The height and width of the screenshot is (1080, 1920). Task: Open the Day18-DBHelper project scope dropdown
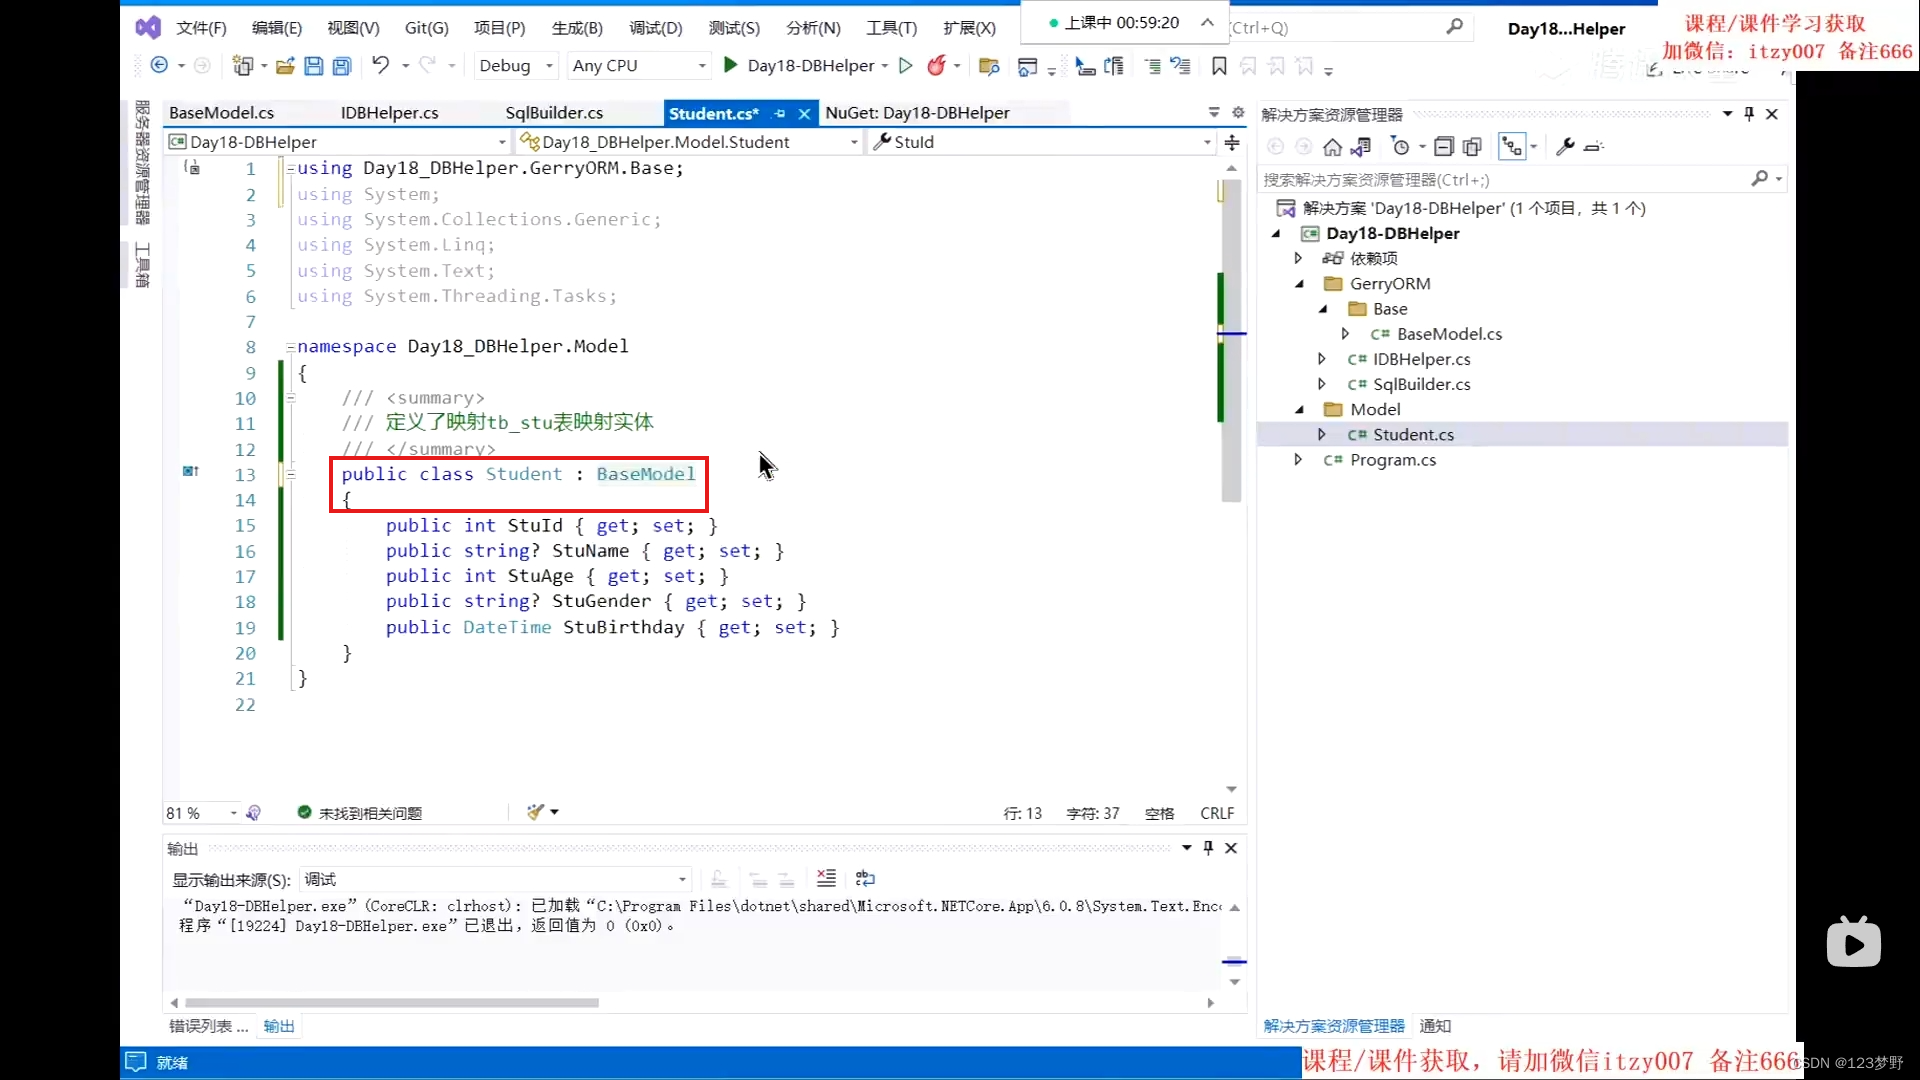point(338,142)
